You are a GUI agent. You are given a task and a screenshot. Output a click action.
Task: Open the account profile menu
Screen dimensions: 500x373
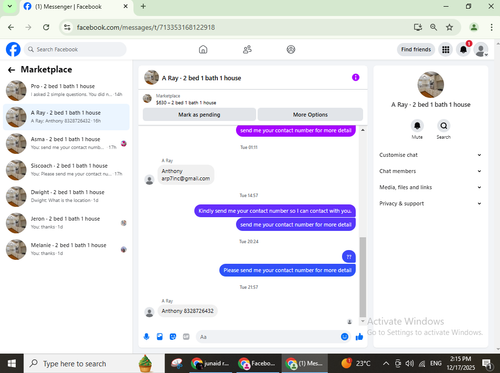(x=481, y=50)
